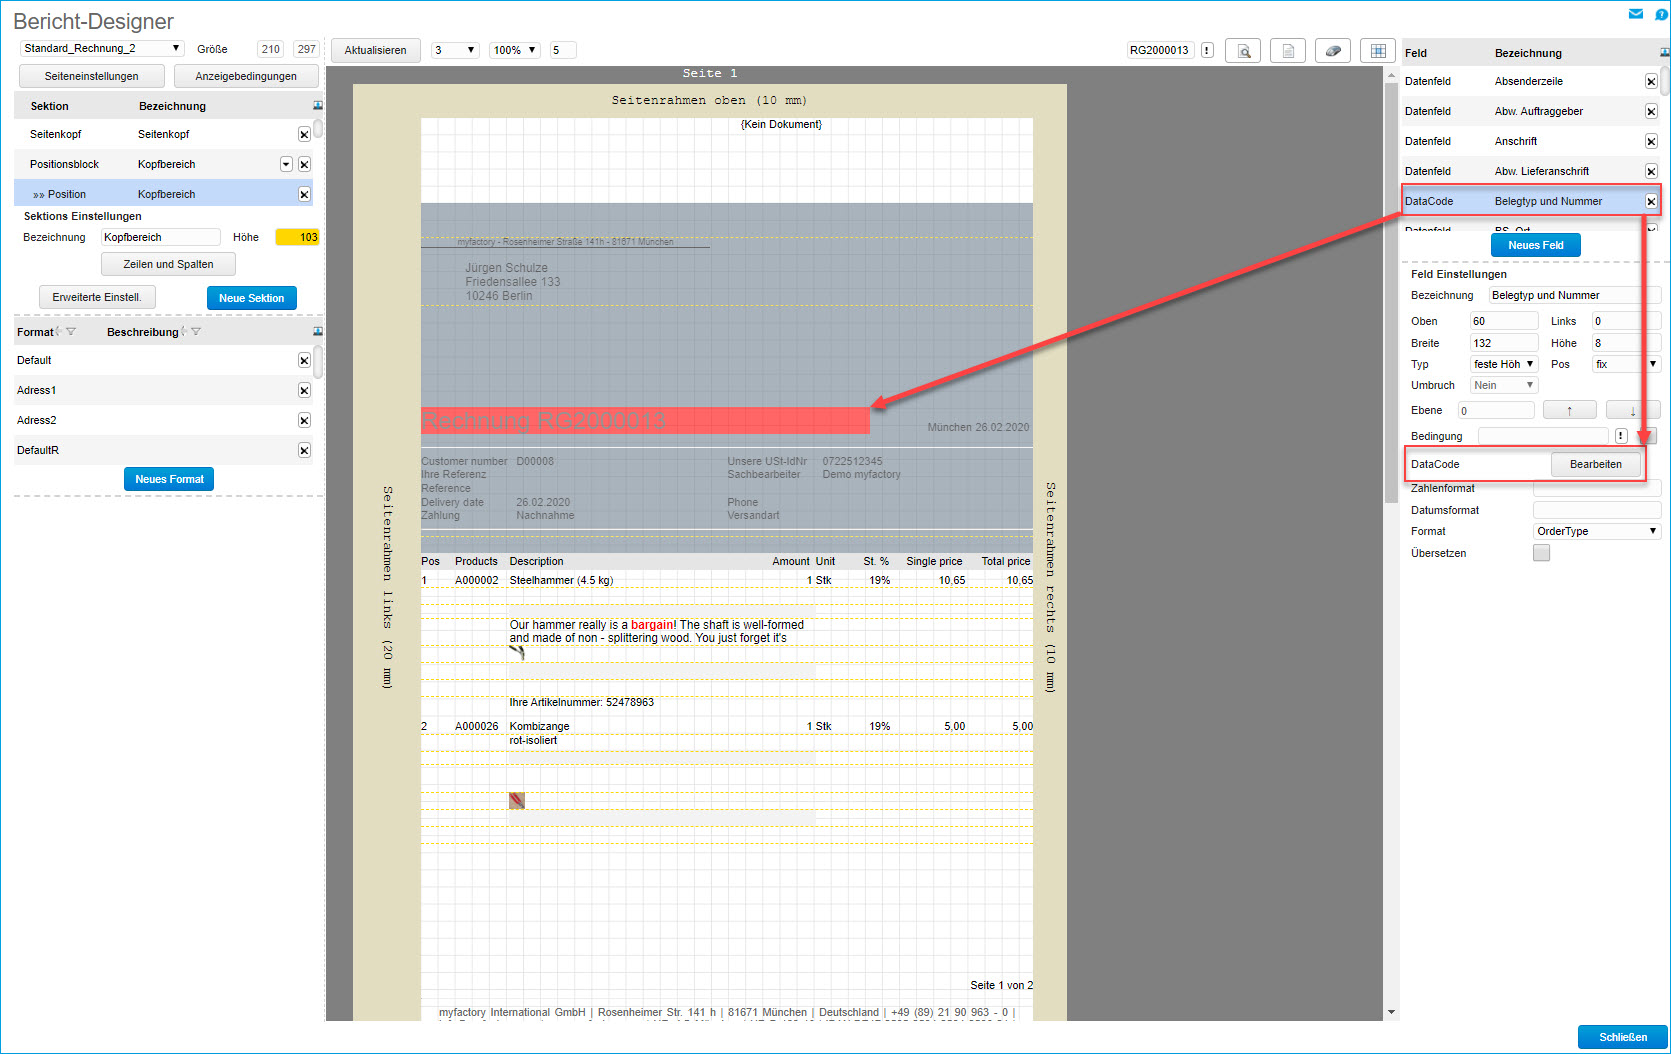Remove the Adress2 format
This screenshot has height=1054, width=1671.
click(x=304, y=420)
